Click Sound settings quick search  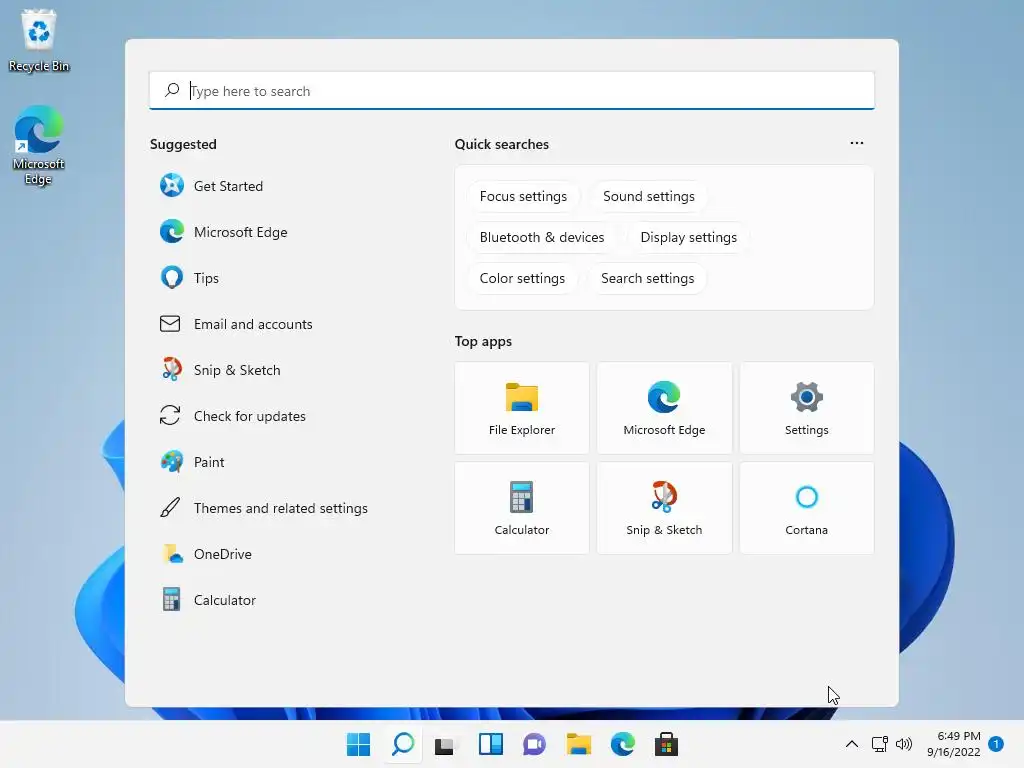[648, 197]
